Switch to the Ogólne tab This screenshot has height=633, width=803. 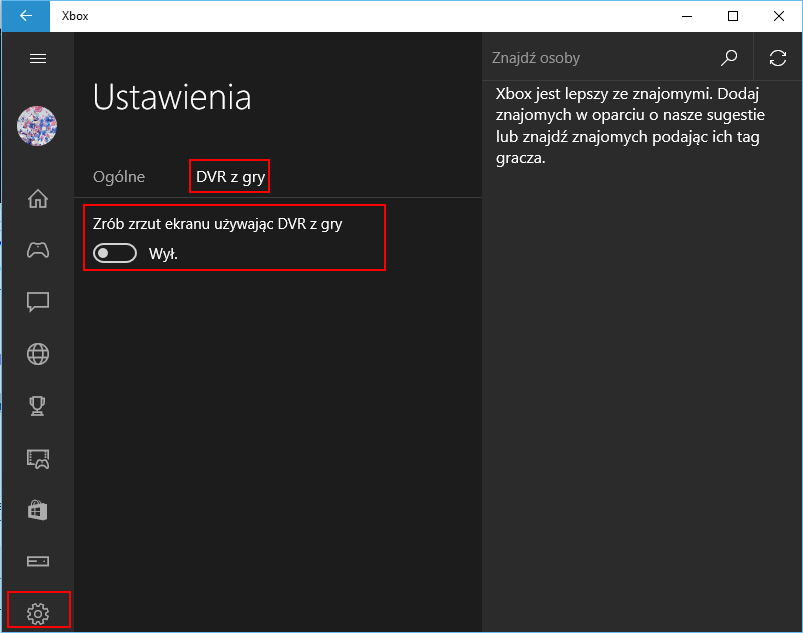pyautogui.click(x=119, y=177)
